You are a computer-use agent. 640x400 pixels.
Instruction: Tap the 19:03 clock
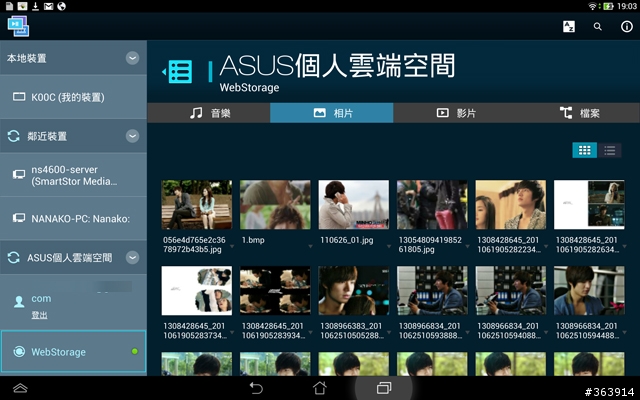click(x=627, y=6)
